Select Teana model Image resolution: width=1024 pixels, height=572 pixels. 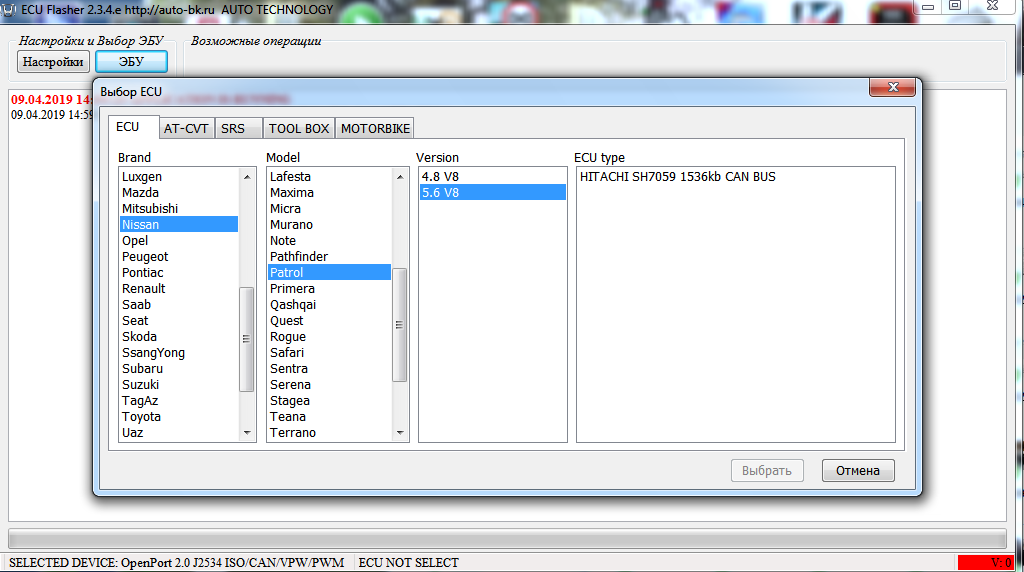pyautogui.click(x=329, y=417)
